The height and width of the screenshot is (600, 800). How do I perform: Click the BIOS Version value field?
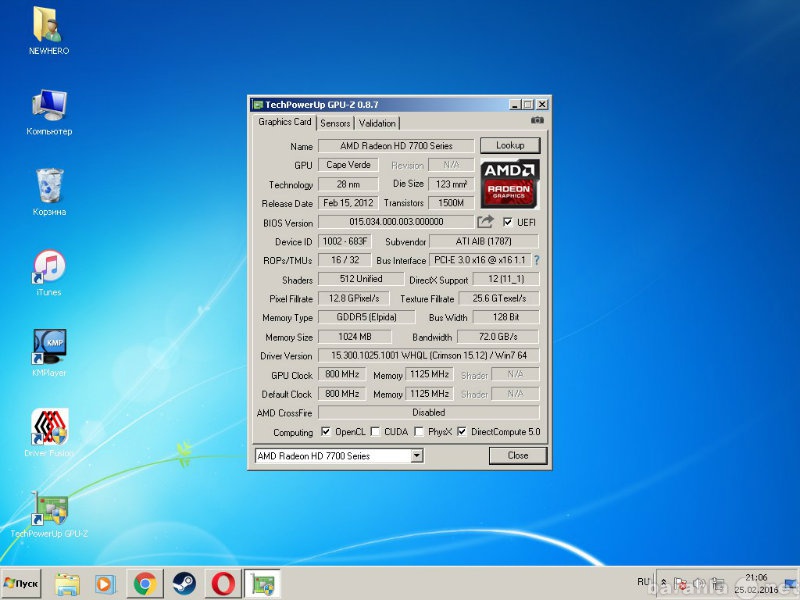point(396,222)
